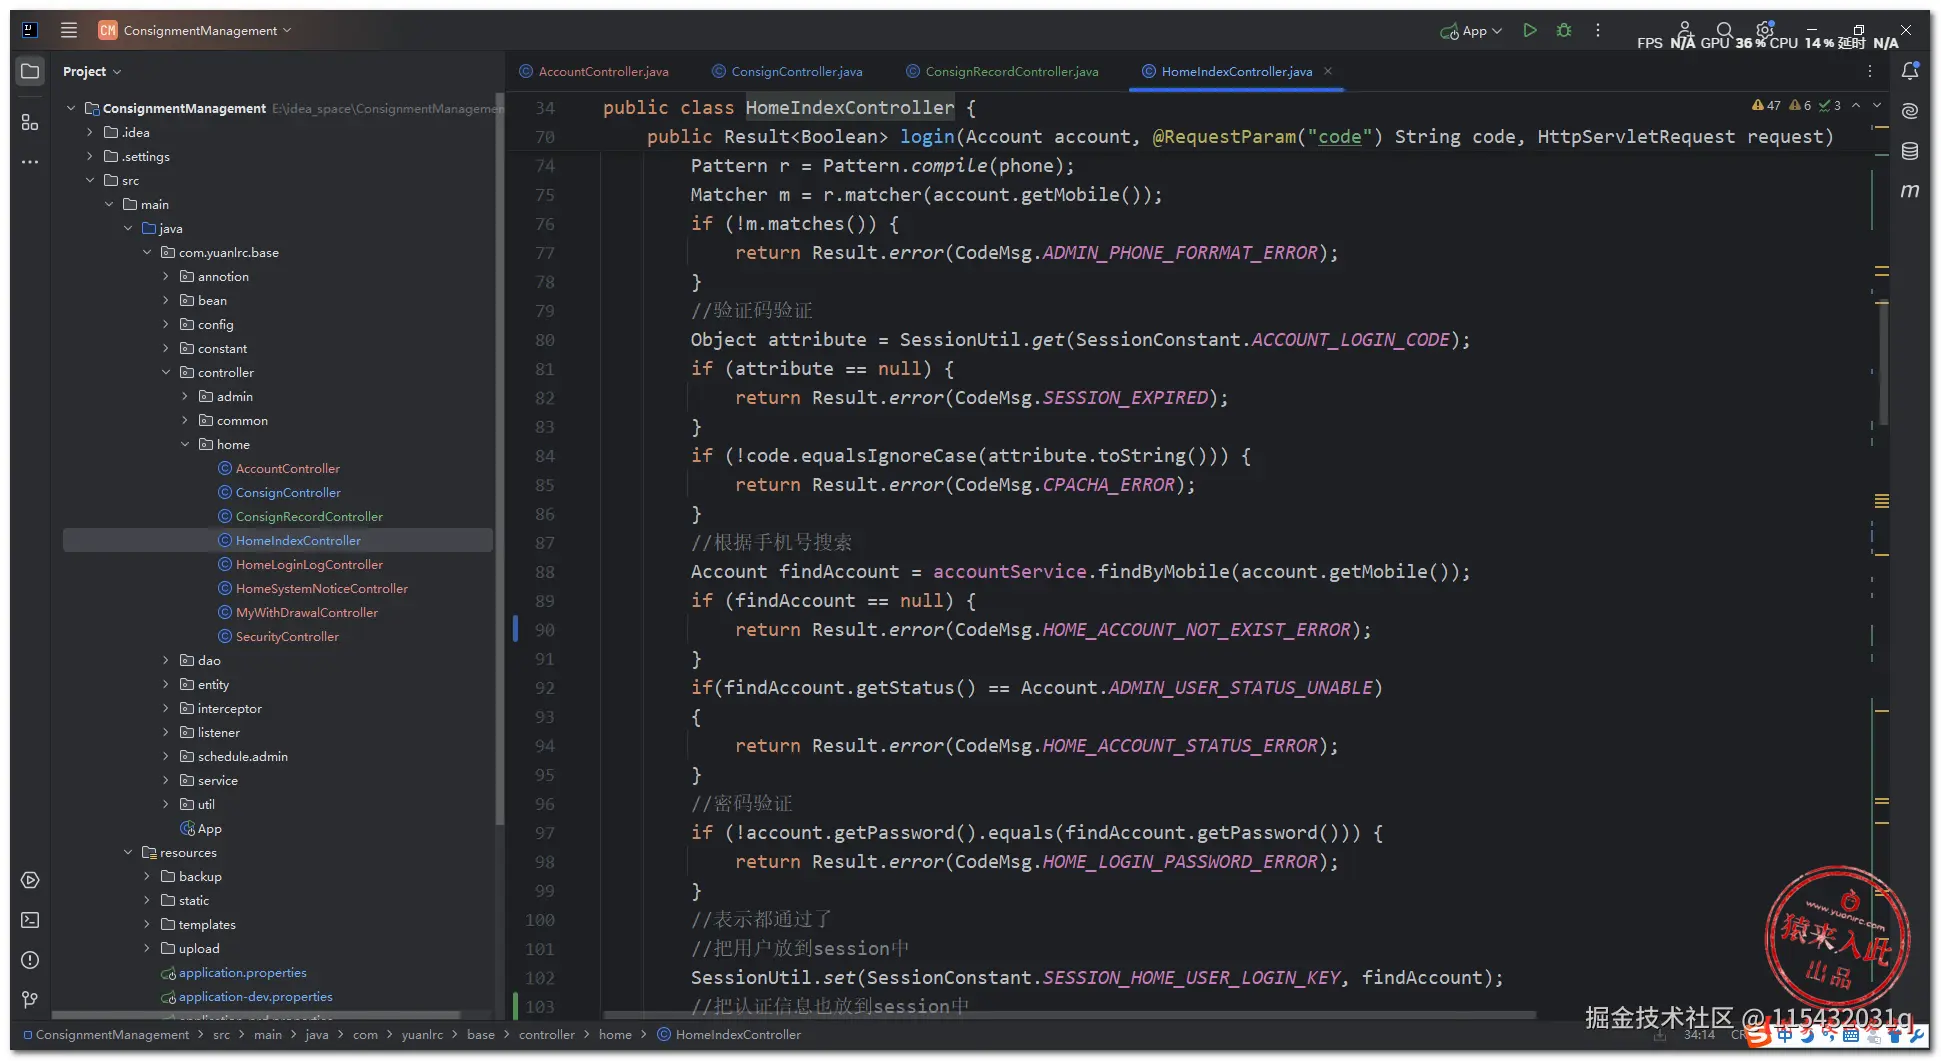Select MyWithDrawalController in project tree
Screen dimensions: 1941x1061
(x=306, y=612)
